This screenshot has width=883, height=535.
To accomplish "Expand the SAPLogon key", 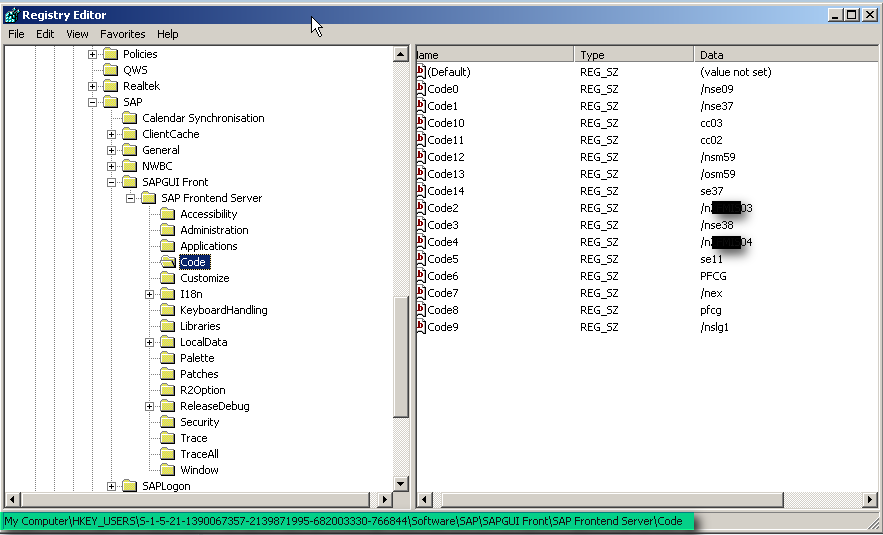I will (x=112, y=487).
